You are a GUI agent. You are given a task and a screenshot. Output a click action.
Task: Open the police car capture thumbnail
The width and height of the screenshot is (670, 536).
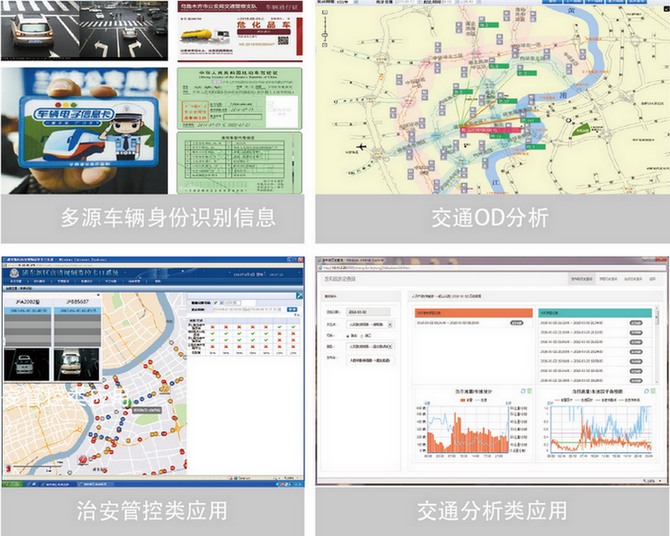[26, 364]
